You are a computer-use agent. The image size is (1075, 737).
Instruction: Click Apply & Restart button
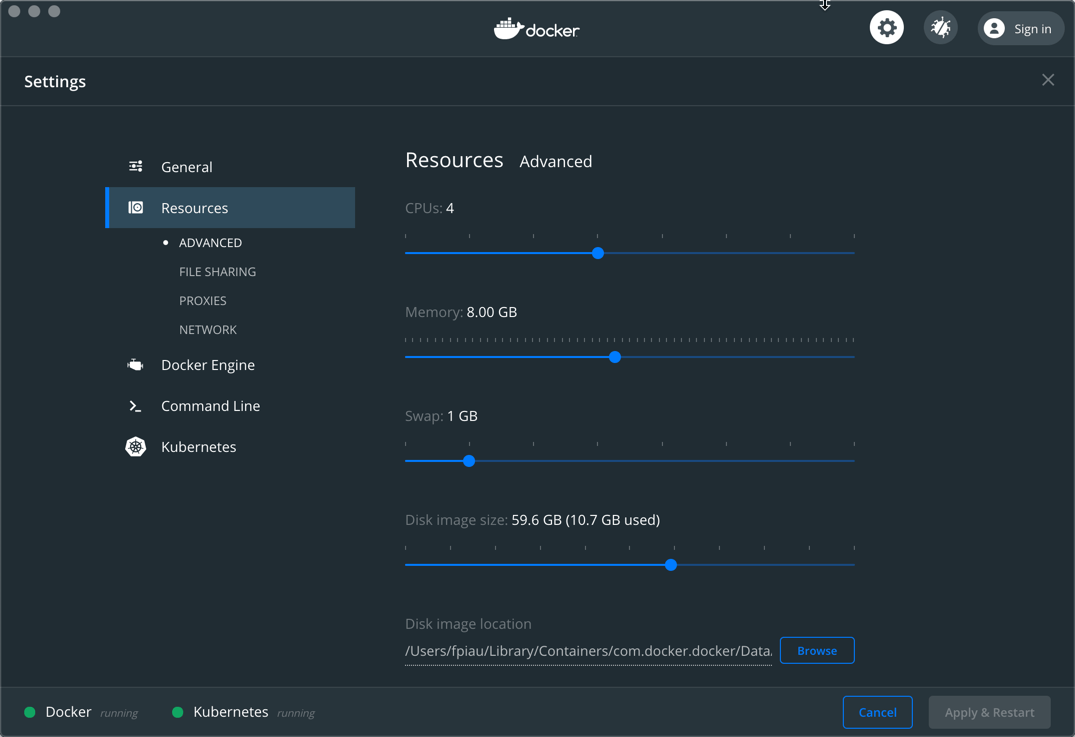989,712
